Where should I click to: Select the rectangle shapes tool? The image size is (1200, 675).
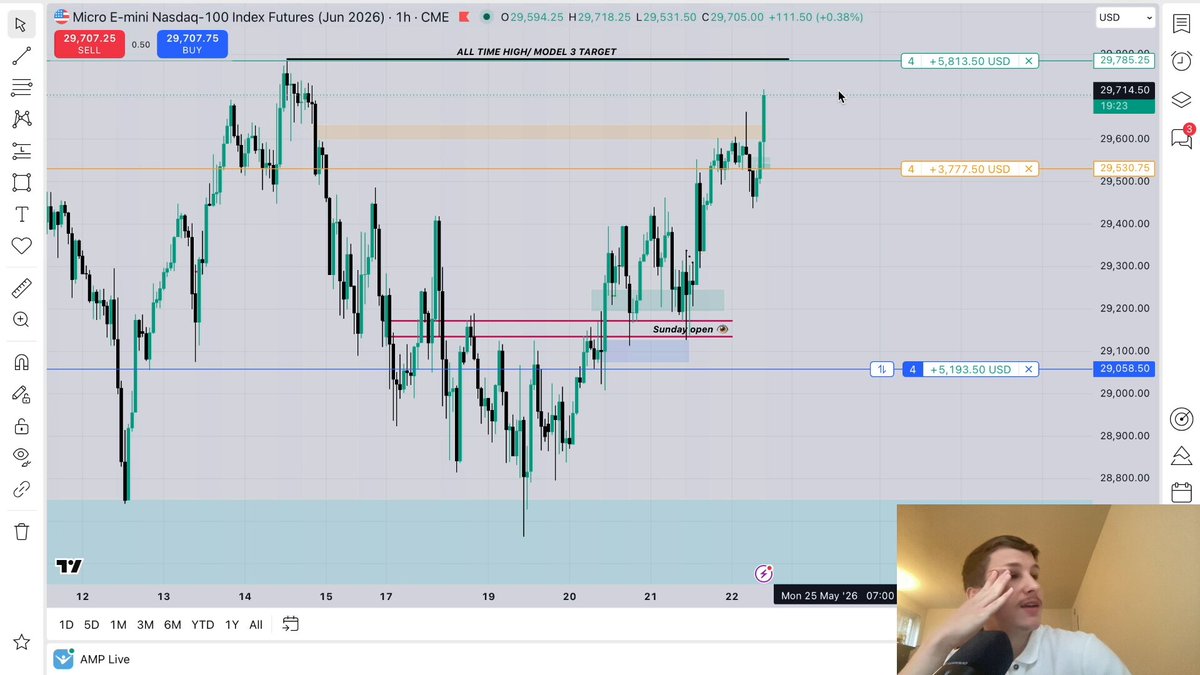21,182
